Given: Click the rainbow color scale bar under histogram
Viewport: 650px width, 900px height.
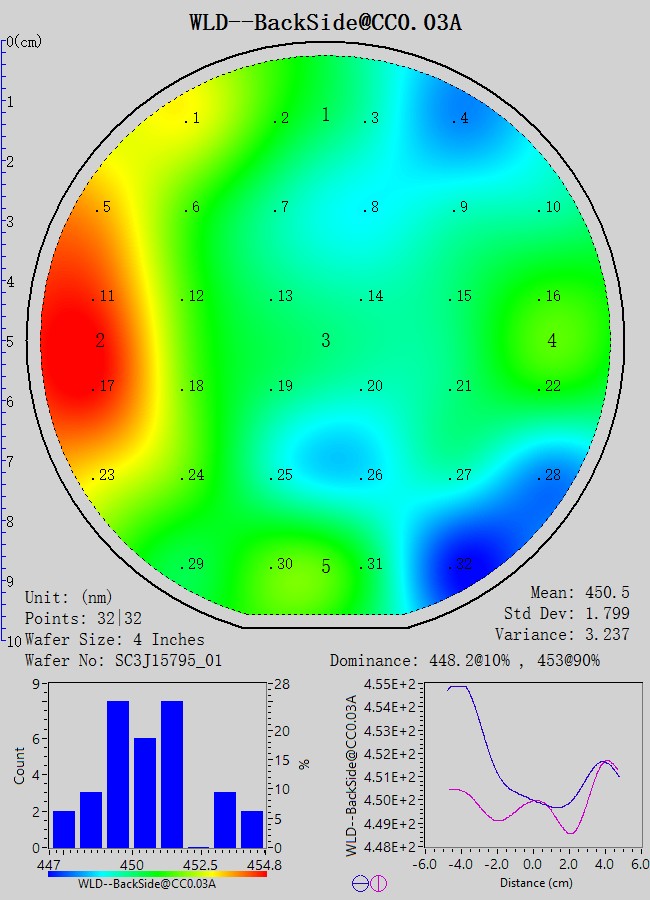Looking at the screenshot, I should coord(157,873).
